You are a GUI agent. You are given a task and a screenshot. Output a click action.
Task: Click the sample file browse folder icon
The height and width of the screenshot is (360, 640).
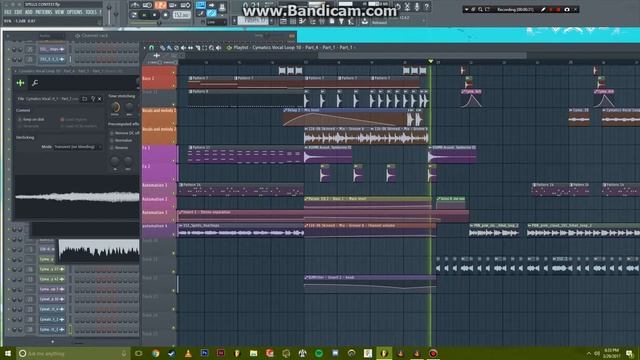84,99
